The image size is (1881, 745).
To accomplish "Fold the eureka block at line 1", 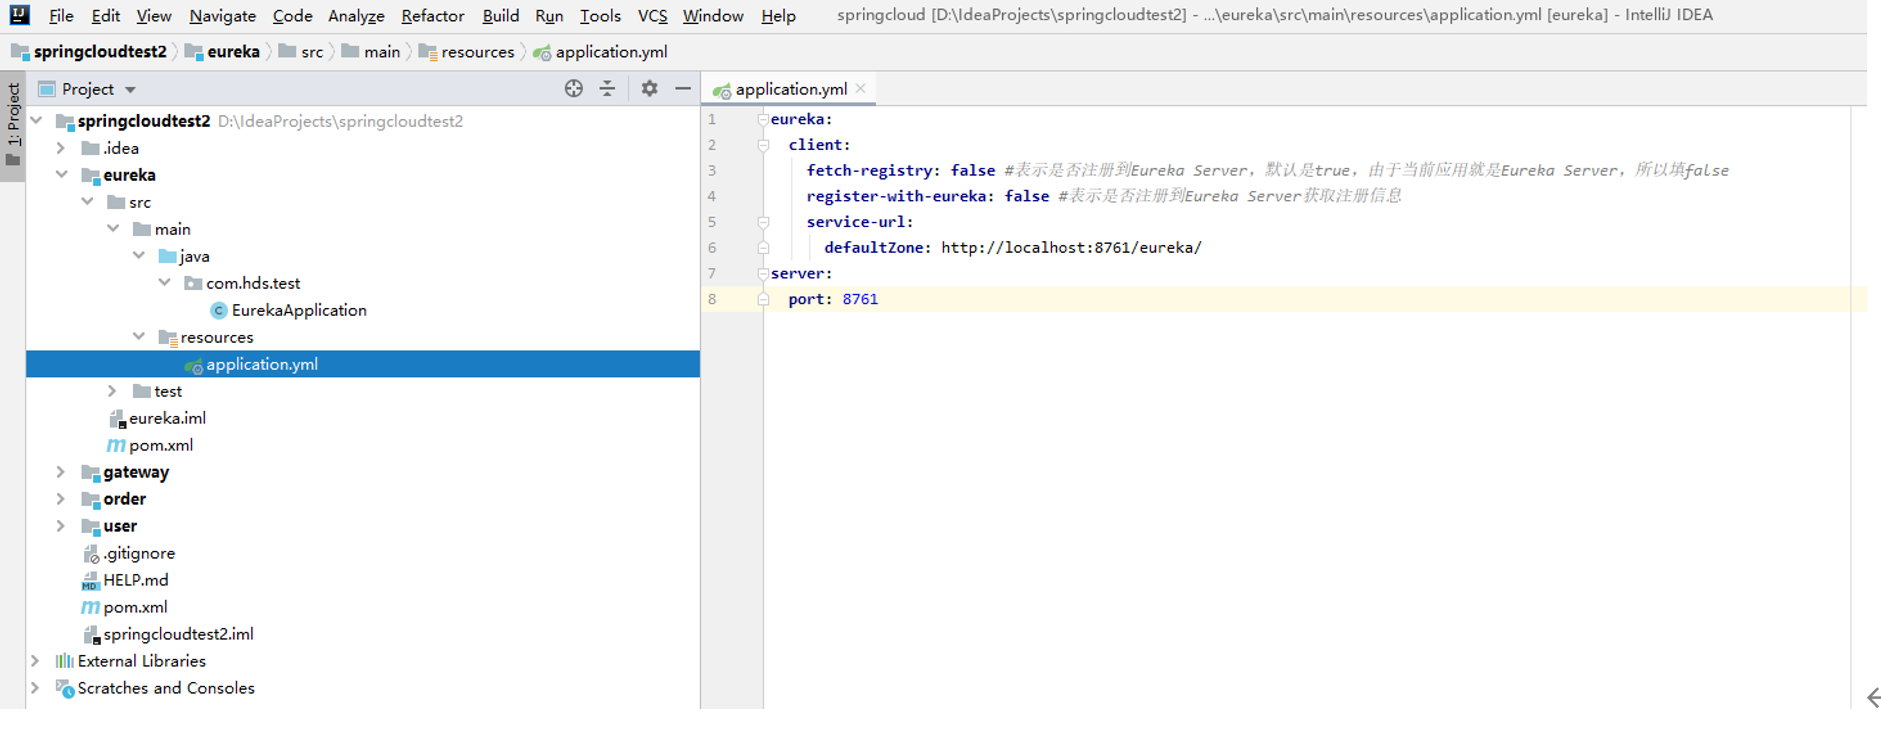I will (x=763, y=119).
